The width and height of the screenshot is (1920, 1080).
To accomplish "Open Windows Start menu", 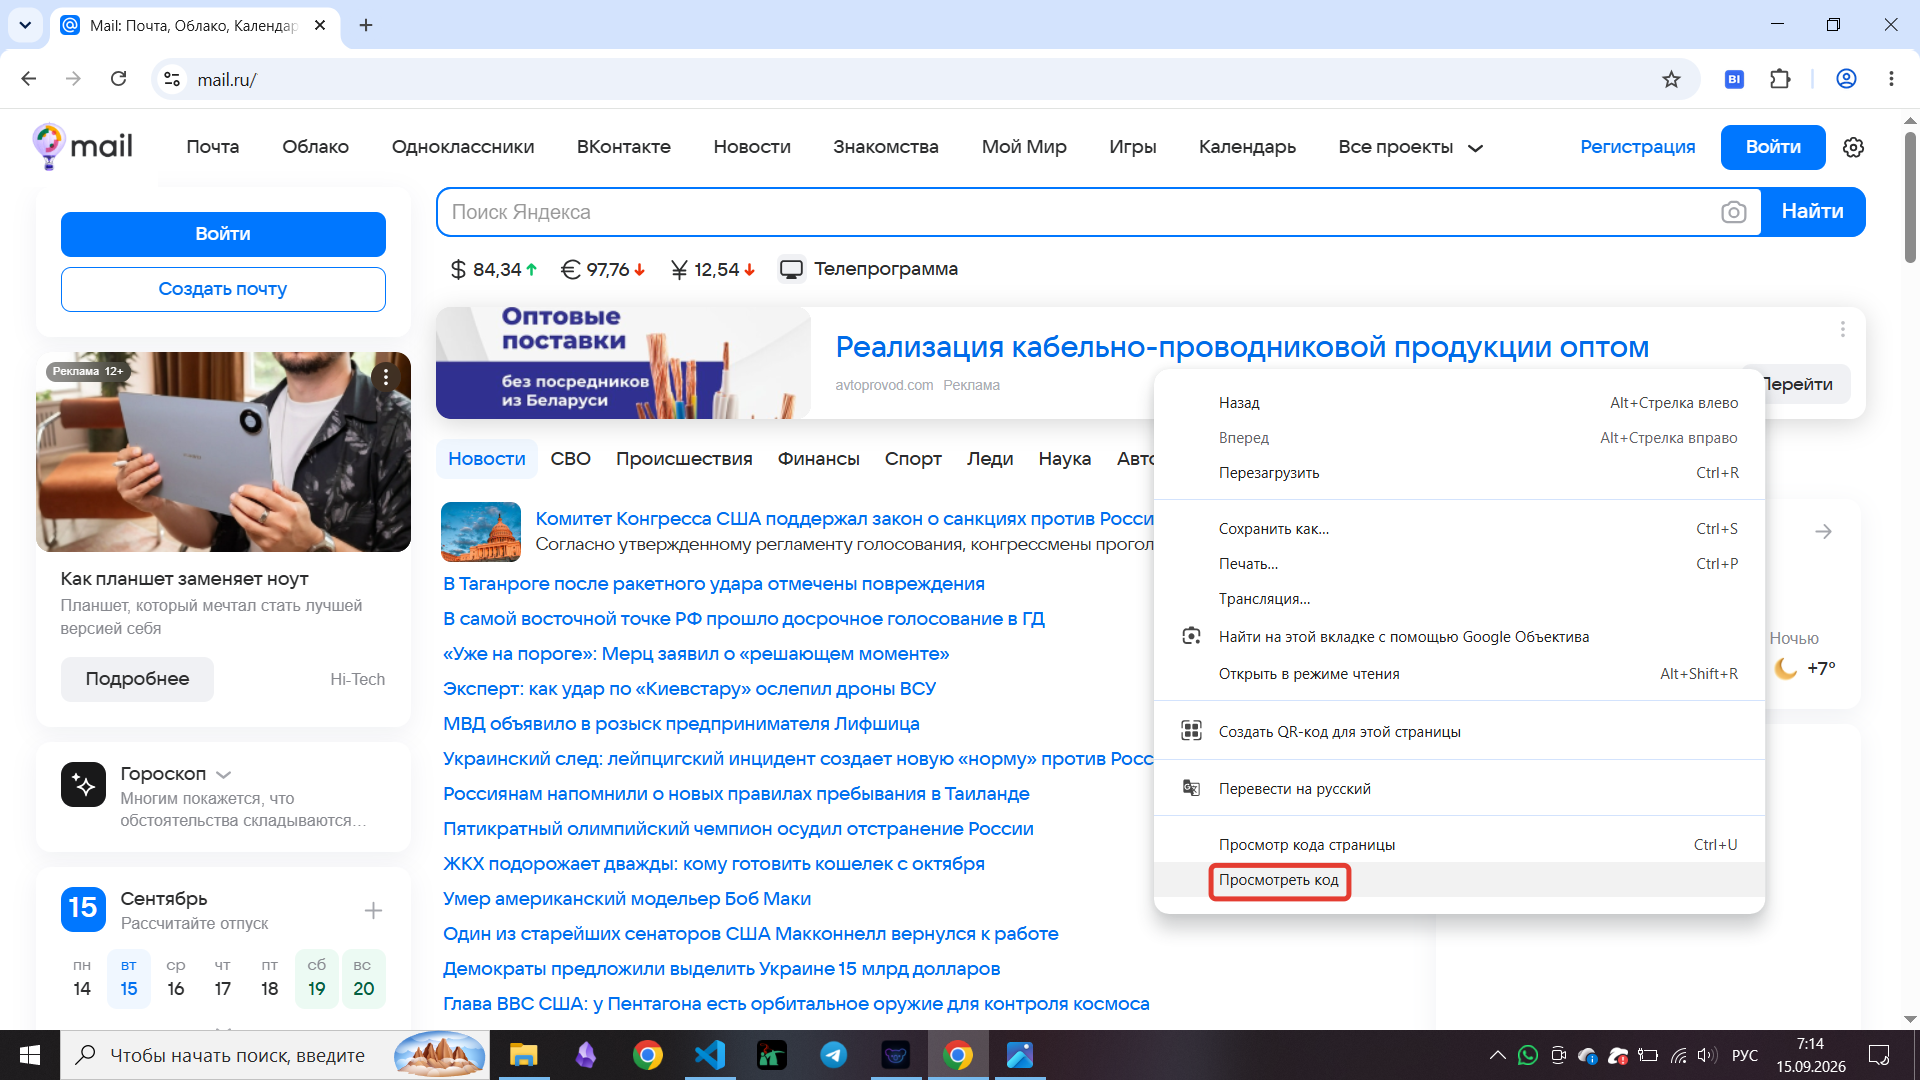I will 30,1055.
